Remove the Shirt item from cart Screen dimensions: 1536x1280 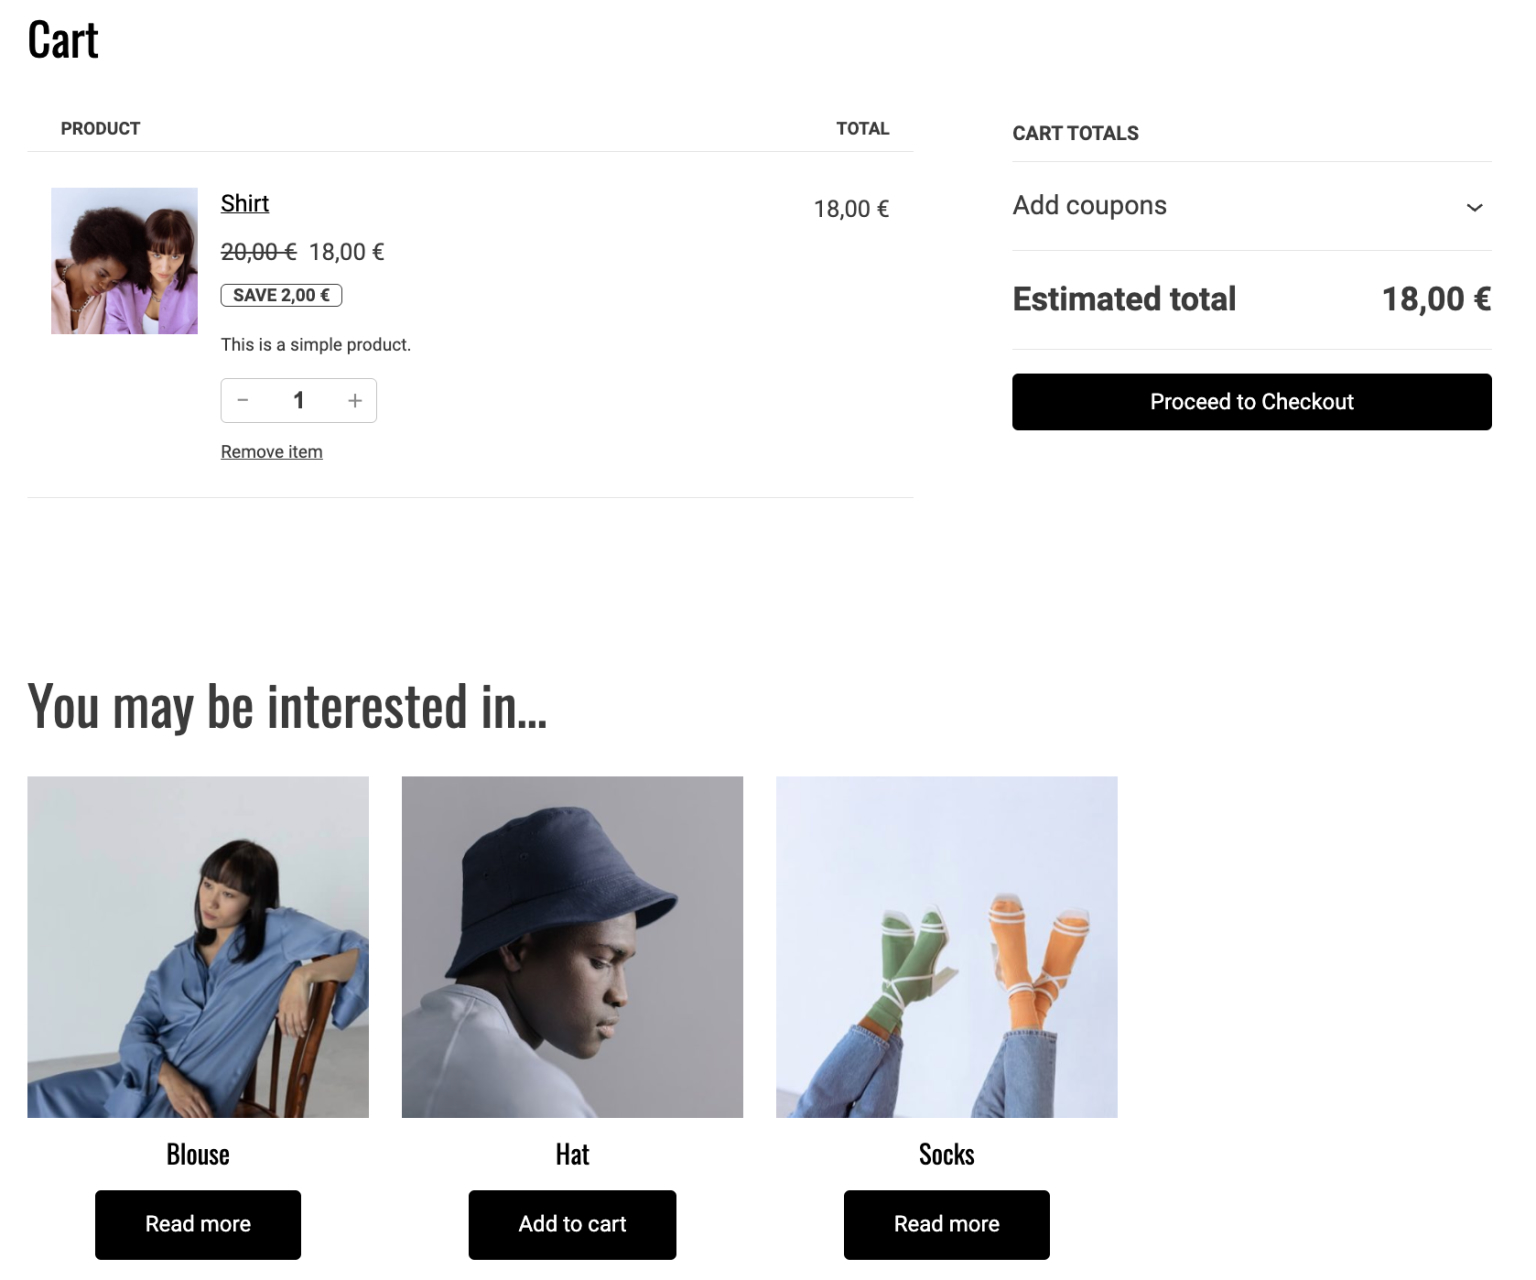[271, 451]
